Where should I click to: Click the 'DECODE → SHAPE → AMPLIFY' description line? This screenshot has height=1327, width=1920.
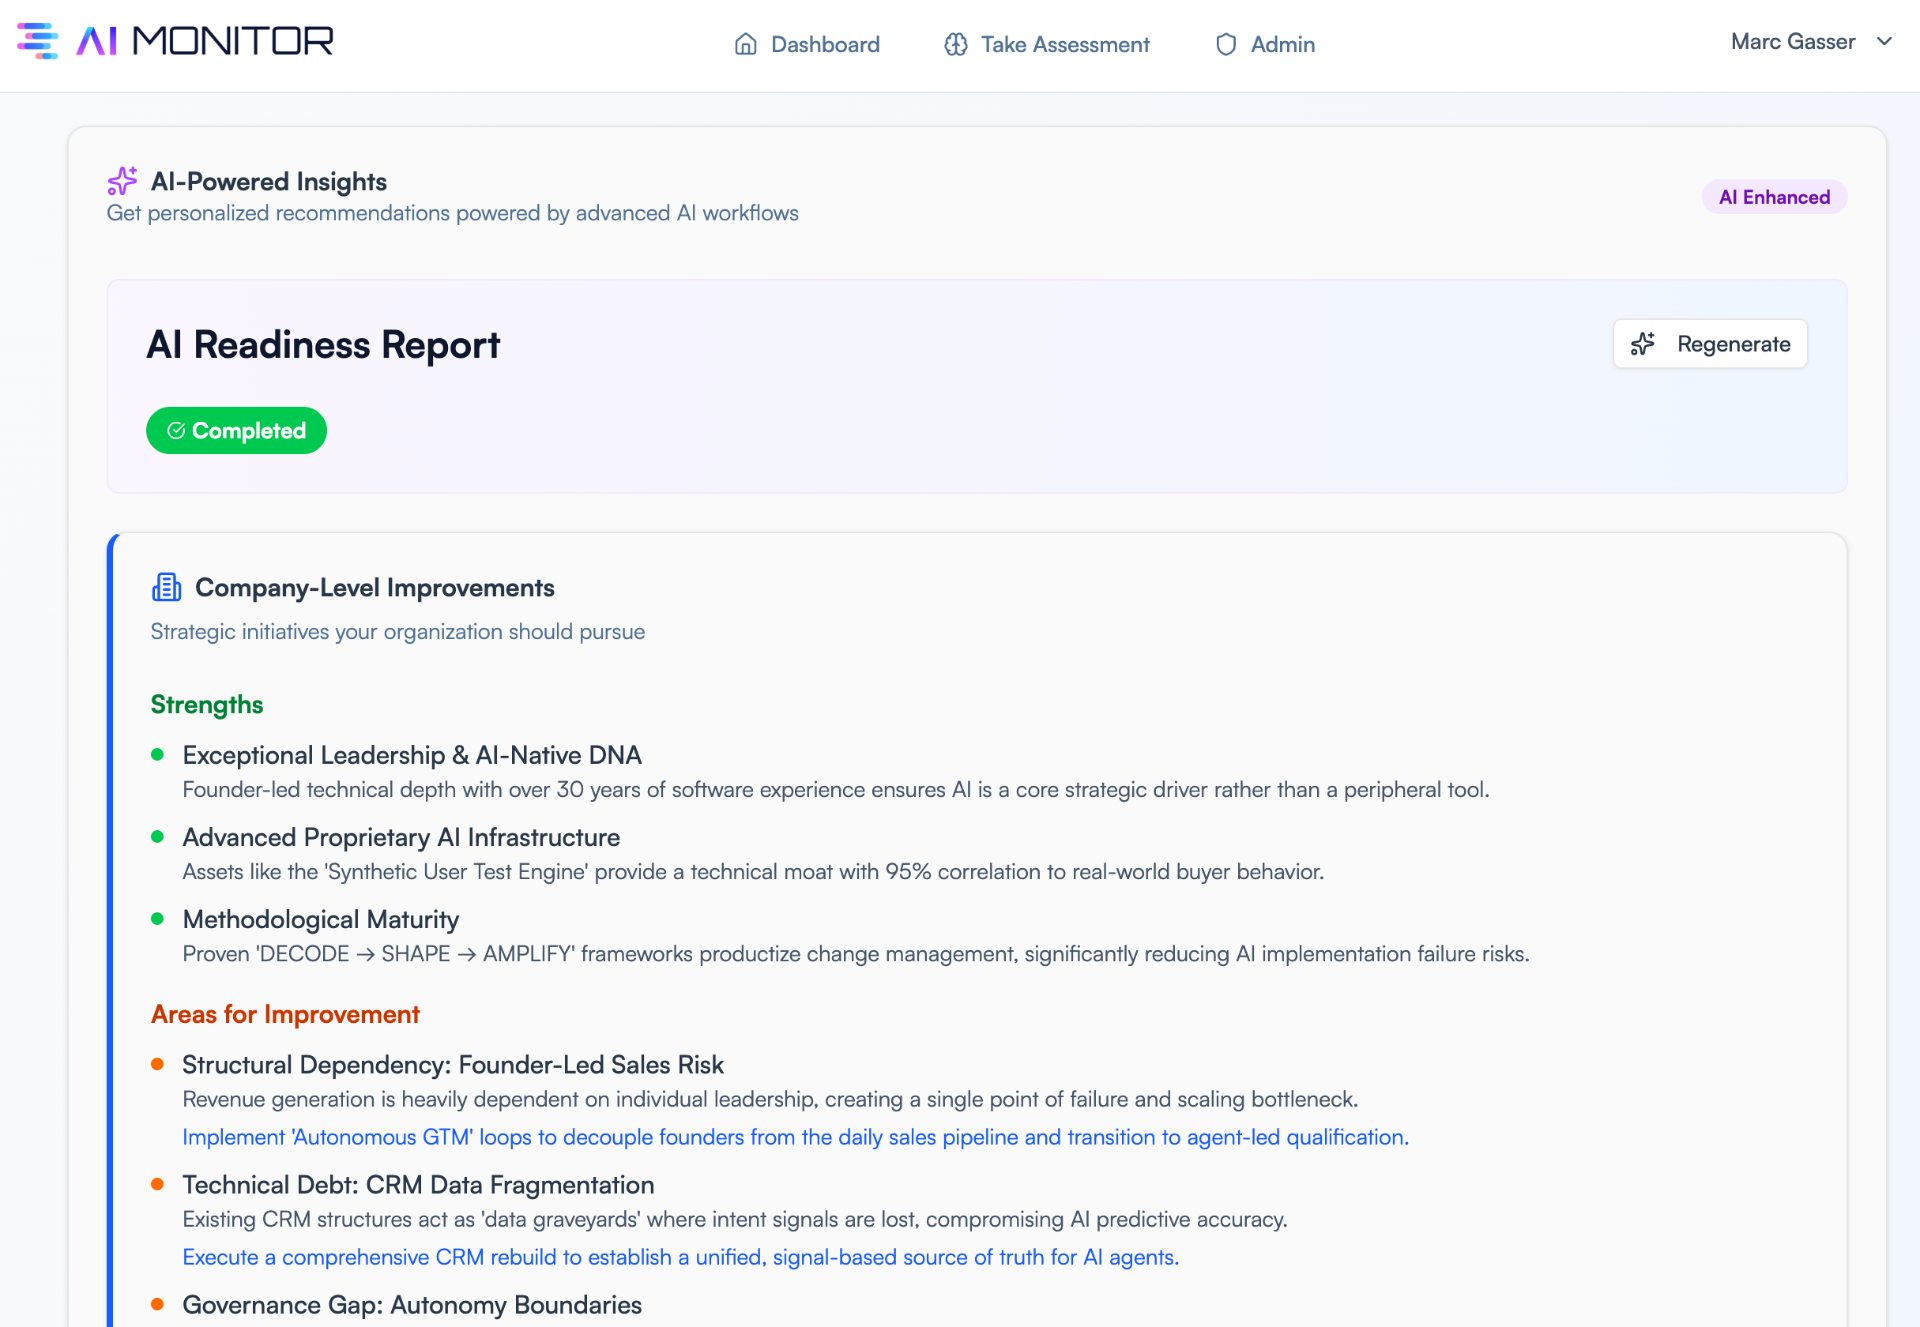(856, 954)
